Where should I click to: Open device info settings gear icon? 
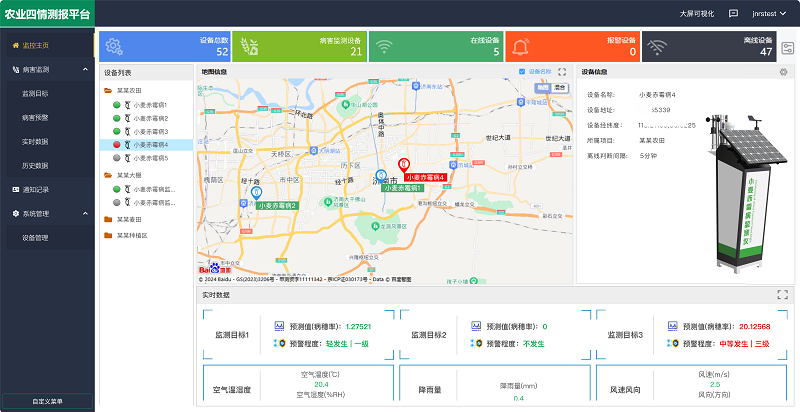coord(784,72)
